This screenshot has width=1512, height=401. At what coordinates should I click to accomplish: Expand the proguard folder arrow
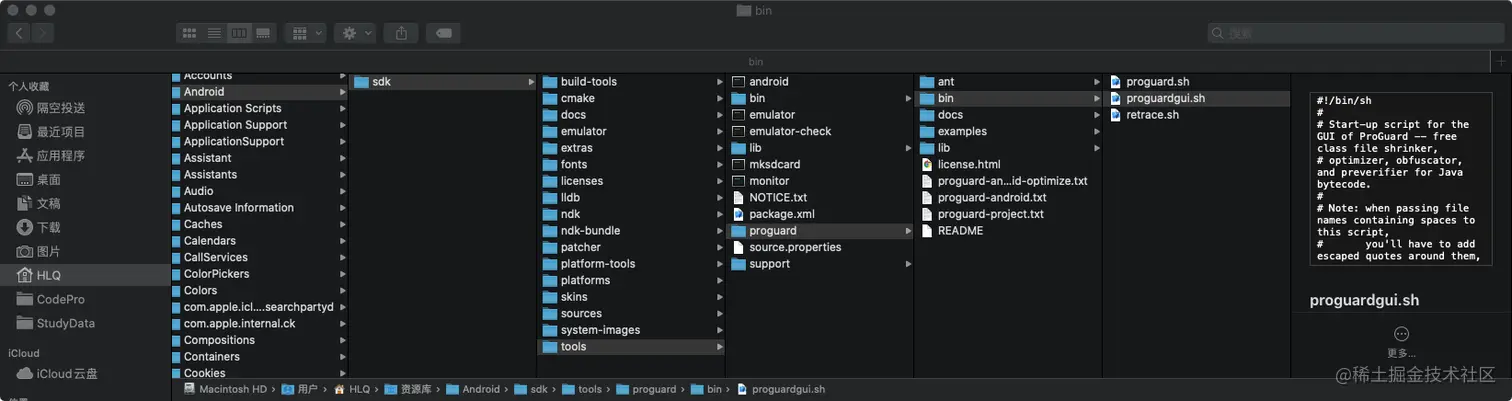coord(908,230)
